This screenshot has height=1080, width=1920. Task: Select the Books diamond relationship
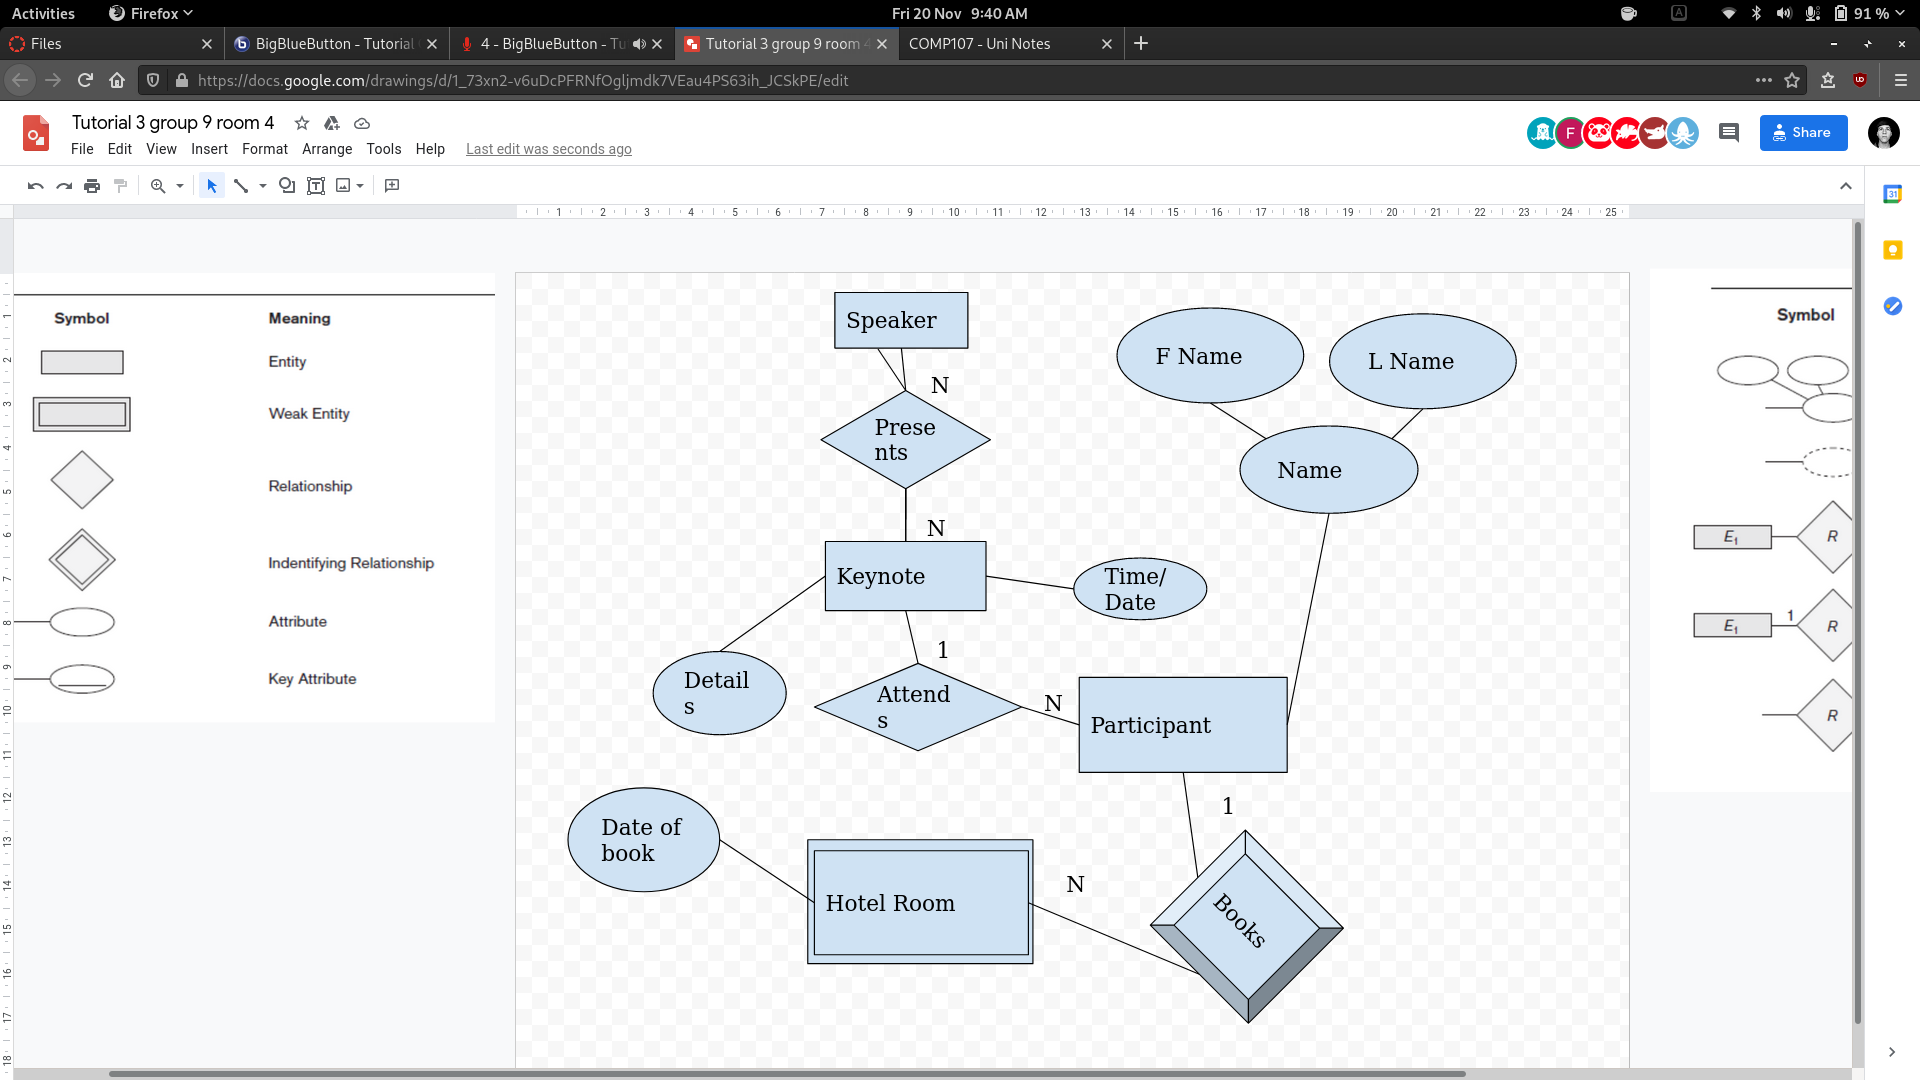(x=1246, y=926)
